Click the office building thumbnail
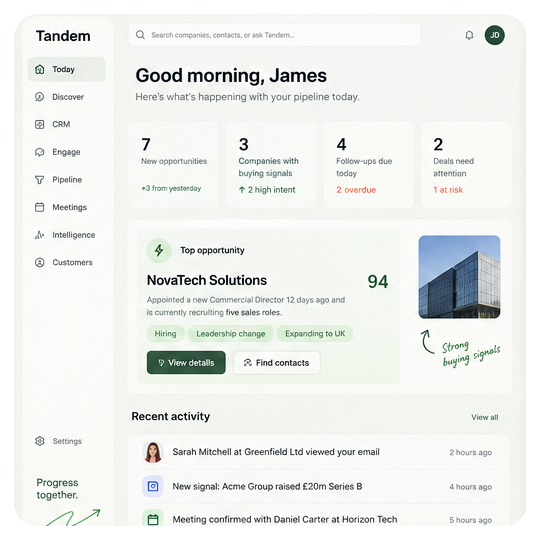 pyautogui.click(x=459, y=277)
